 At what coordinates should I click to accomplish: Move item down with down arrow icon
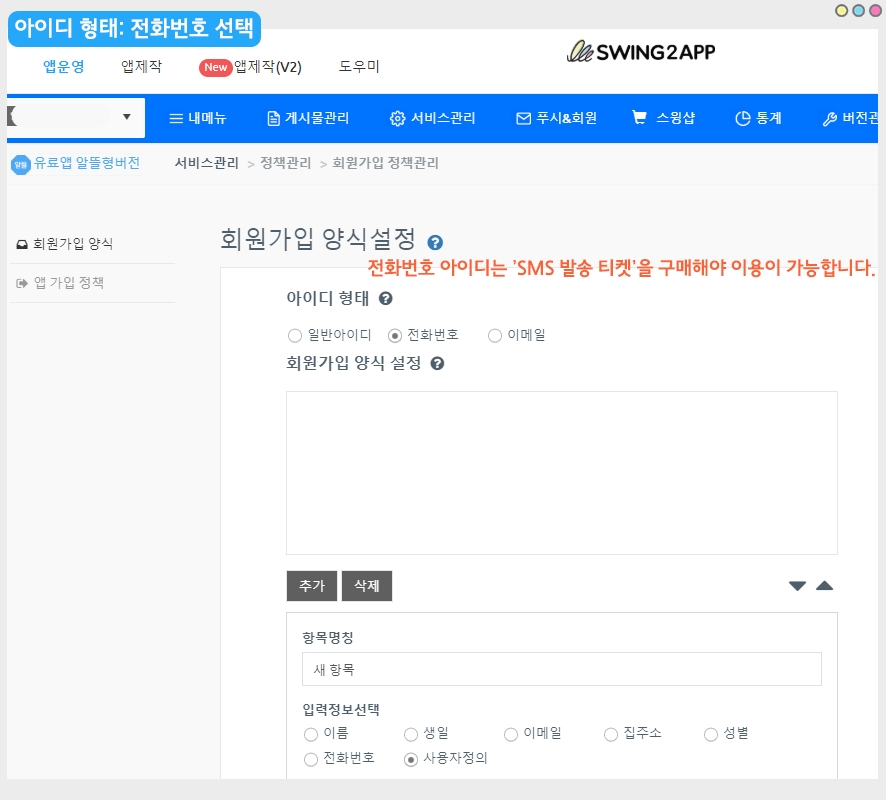(x=797, y=586)
